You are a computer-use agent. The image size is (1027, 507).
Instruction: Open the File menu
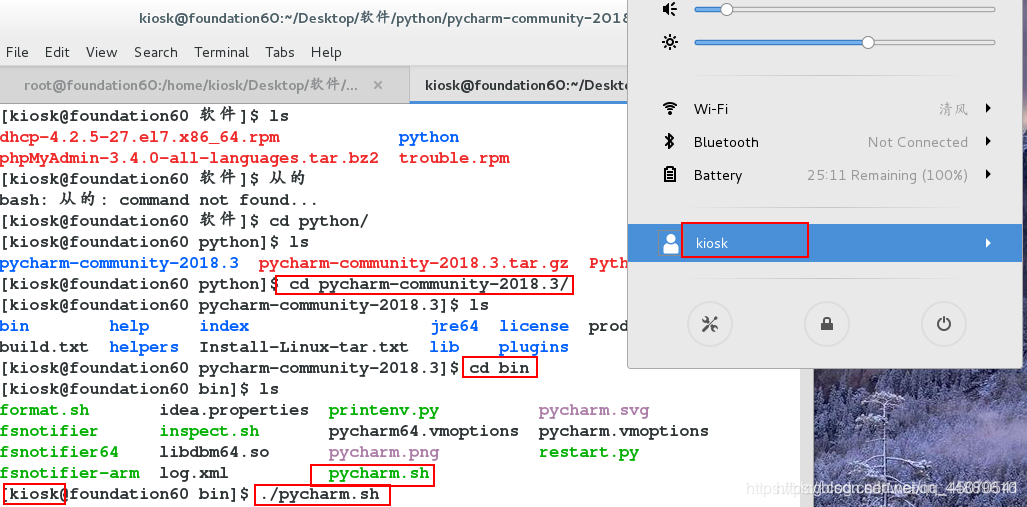point(17,52)
